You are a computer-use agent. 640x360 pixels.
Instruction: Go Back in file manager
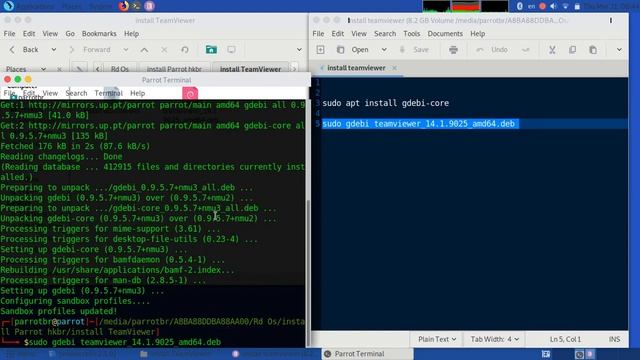click(x=24, y=49)
